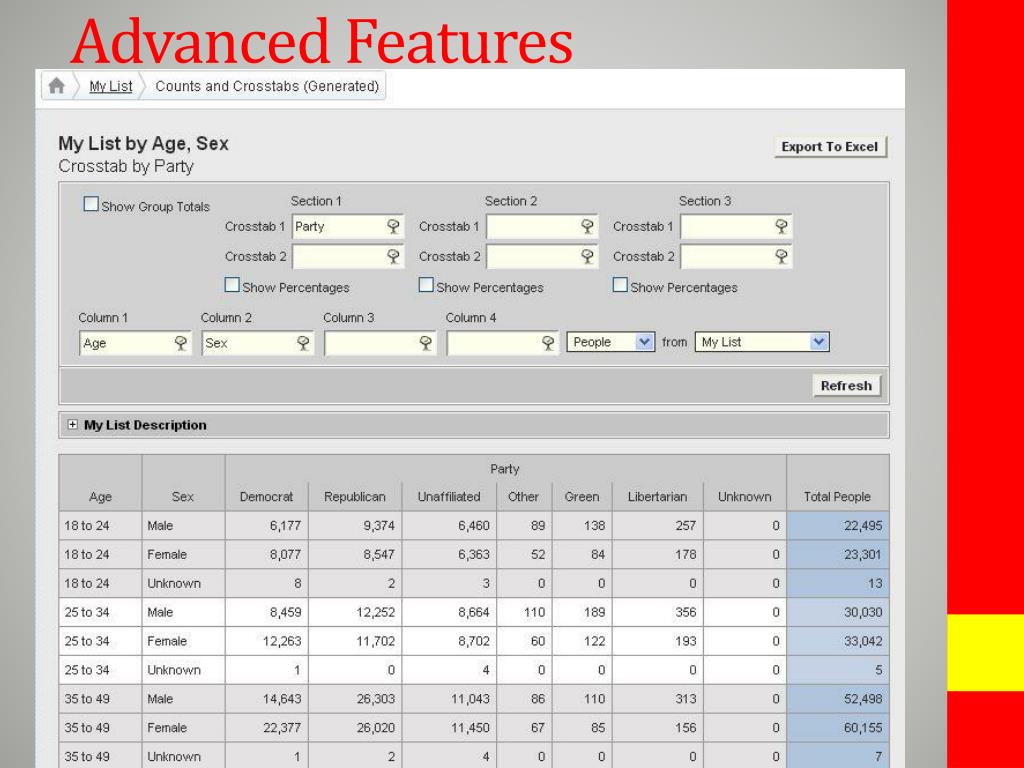Click the Crosstab by Party subtitle
Image resolution: width=1024 pixels, height=768 pixels.
(126, 167)
